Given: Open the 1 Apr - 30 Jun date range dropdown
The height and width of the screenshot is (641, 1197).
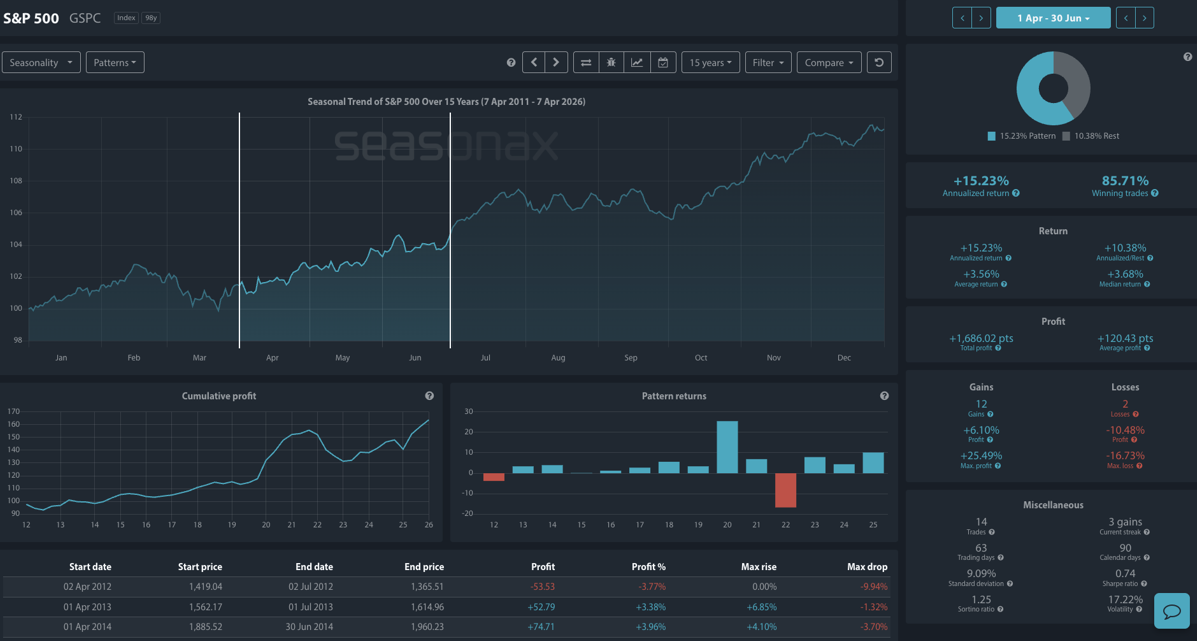Looking at the screenshot, I should 1053,18.
